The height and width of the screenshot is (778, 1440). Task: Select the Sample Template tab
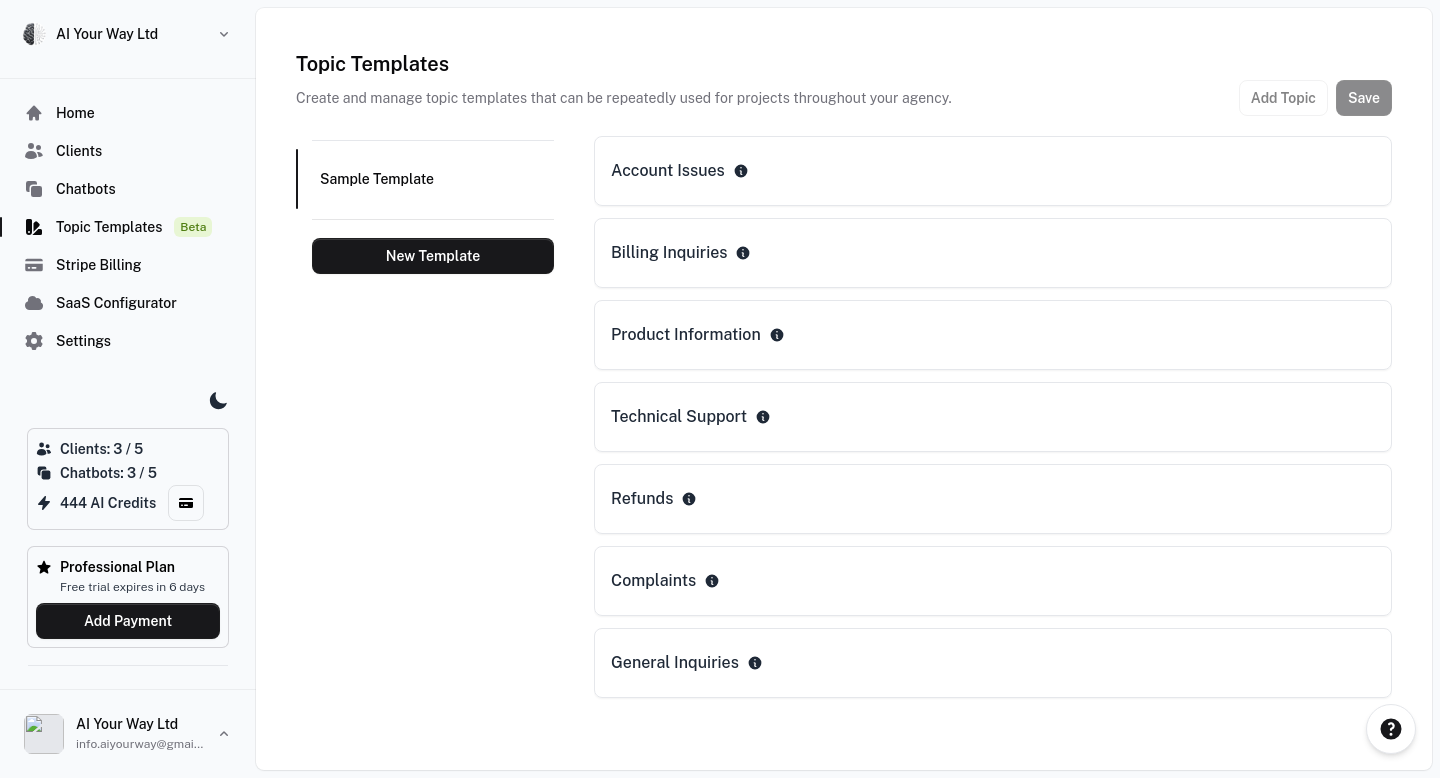[377, 179]
